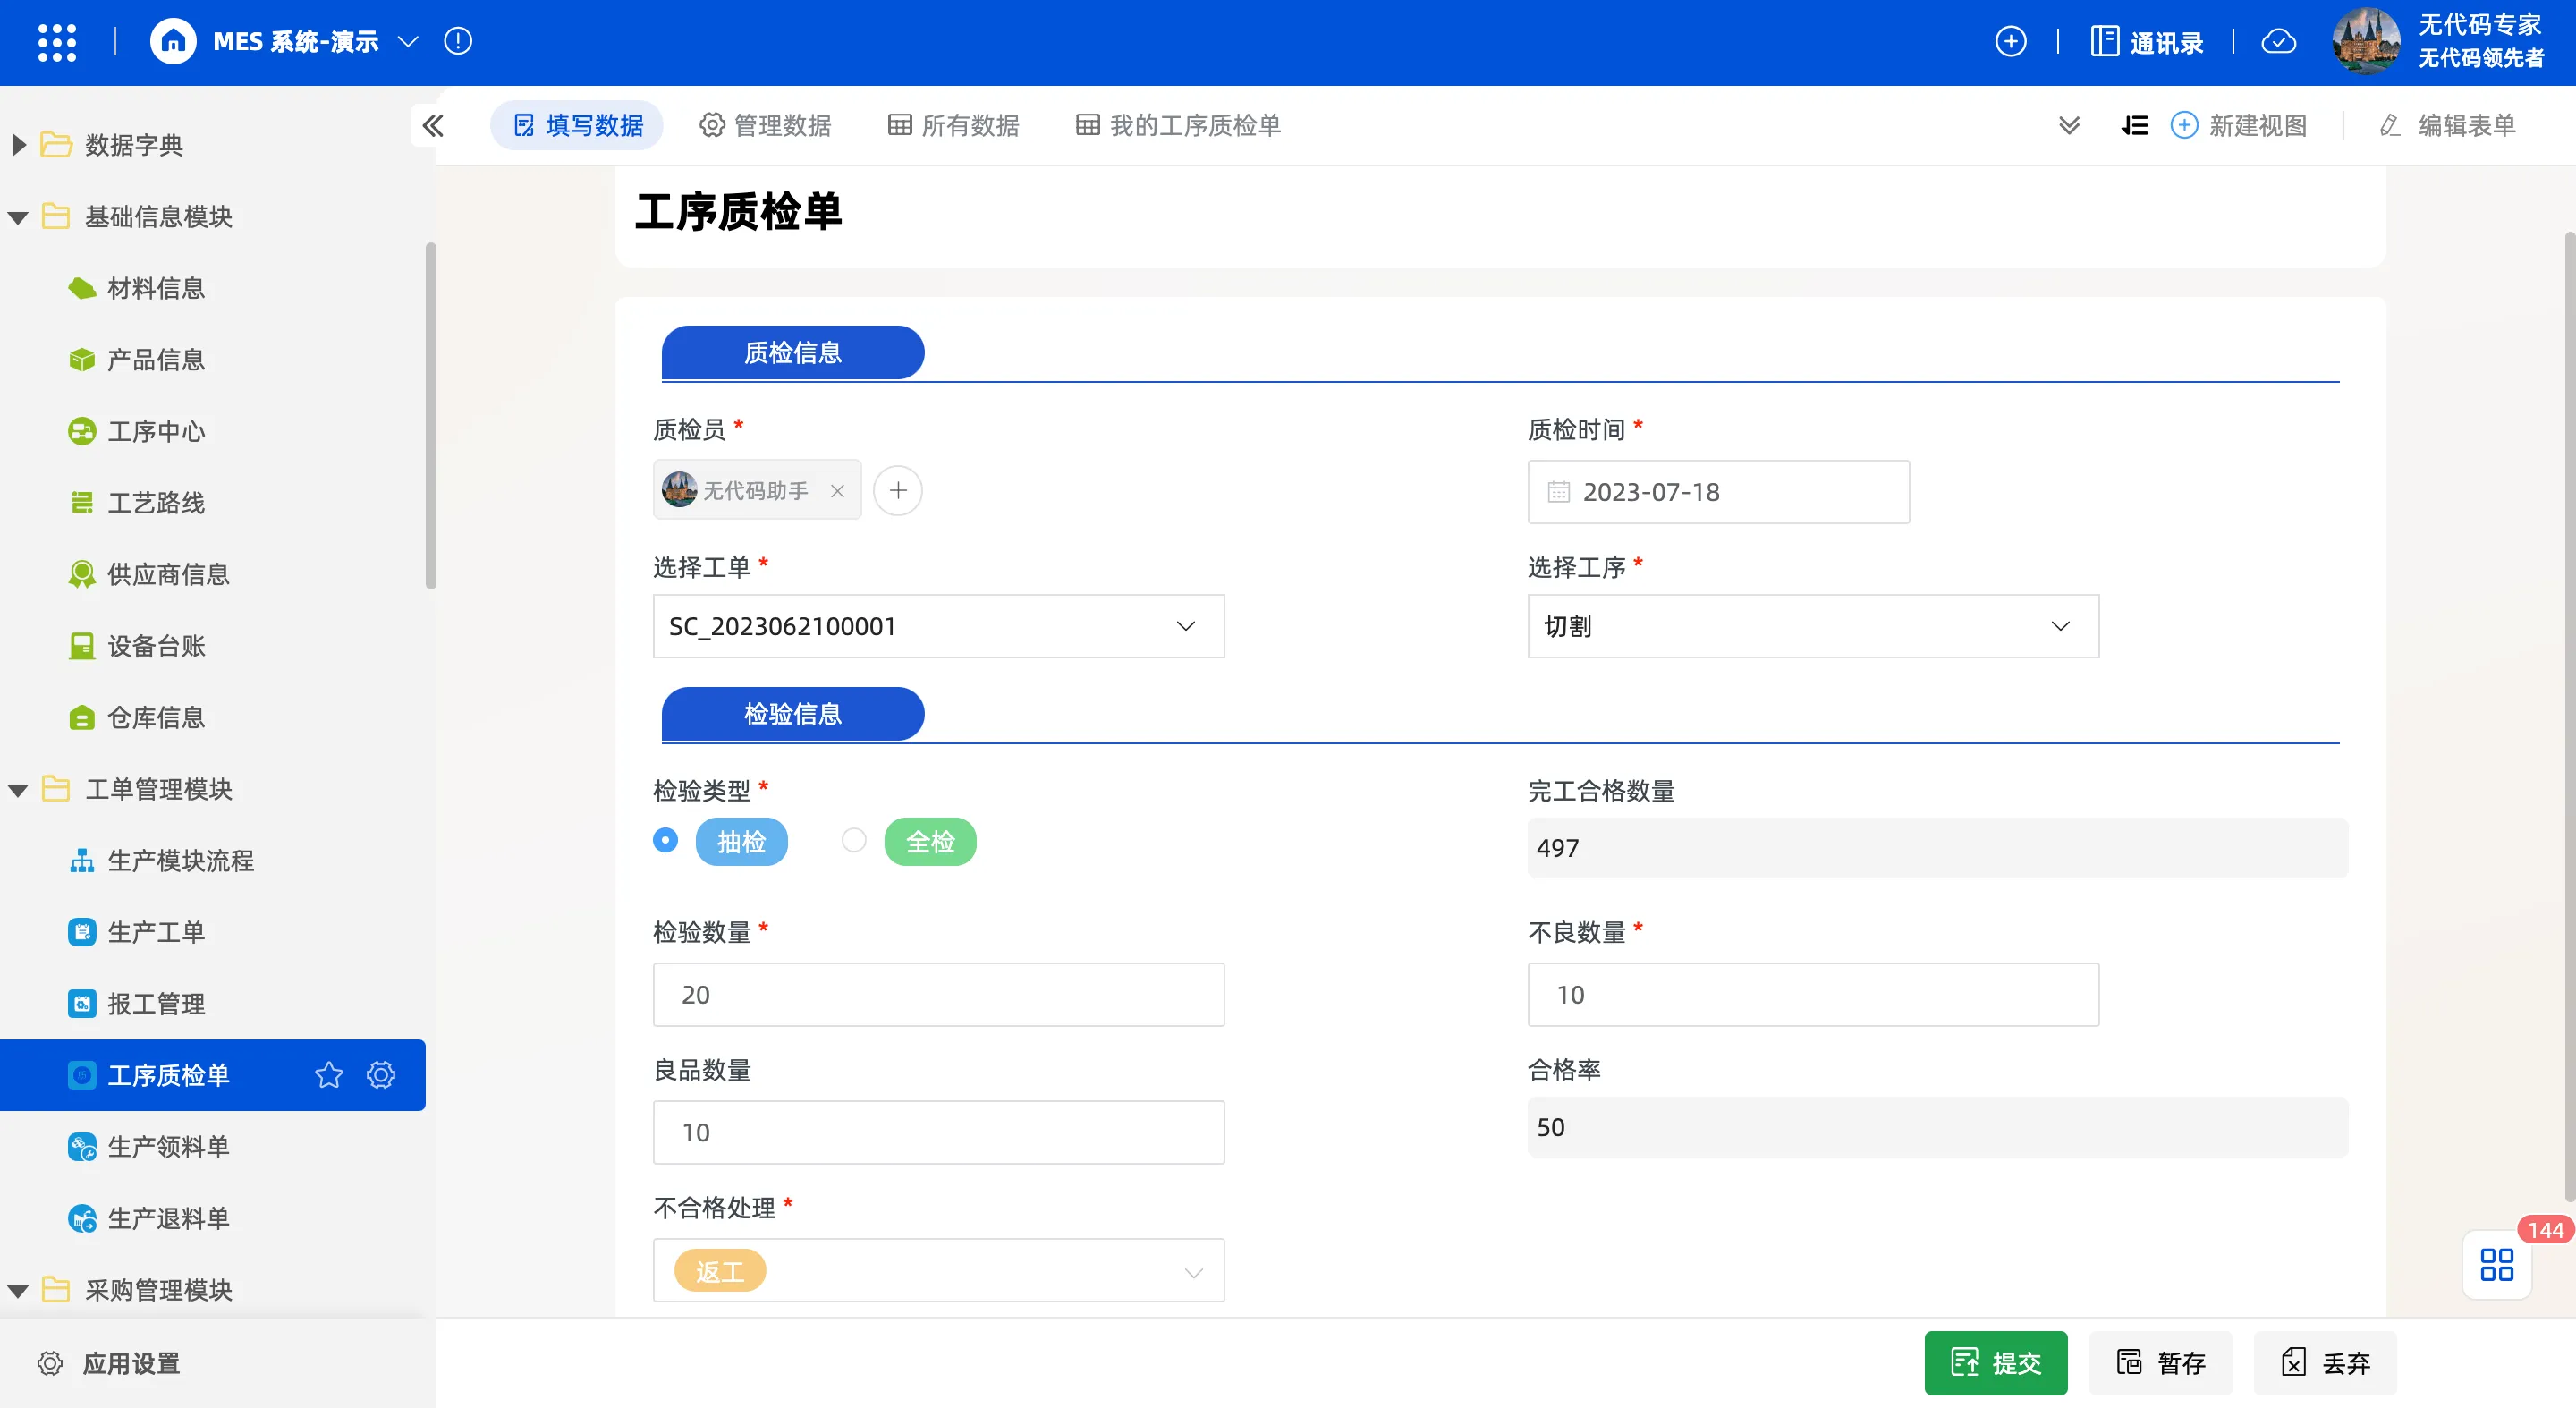This screenshot has height=1408, width=2576.
Task: Open the floating widget with 144 badge
Action: click(2496, 1264)
